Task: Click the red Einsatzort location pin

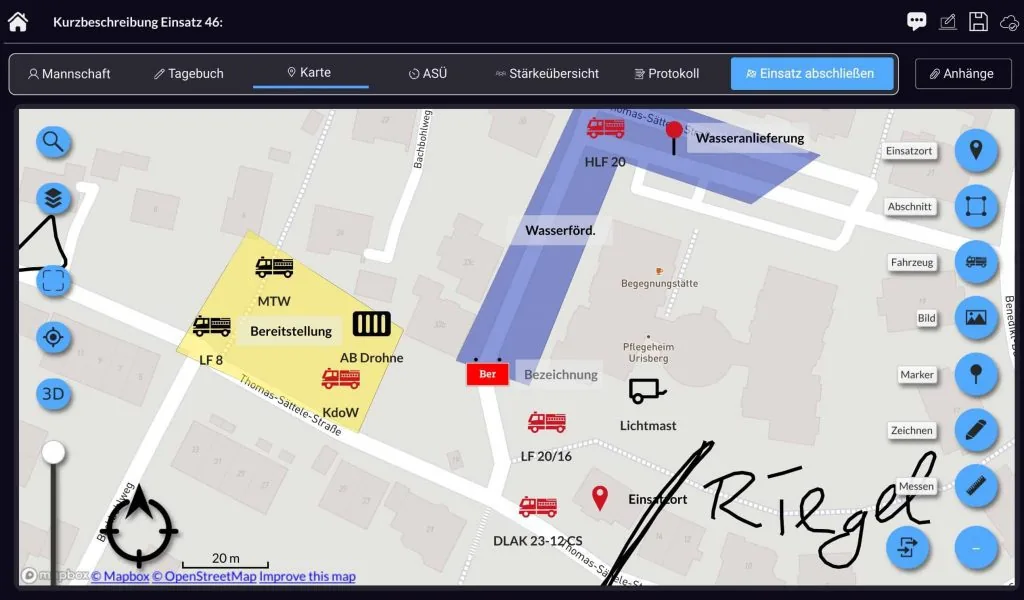Action: [x=600, y=498]
